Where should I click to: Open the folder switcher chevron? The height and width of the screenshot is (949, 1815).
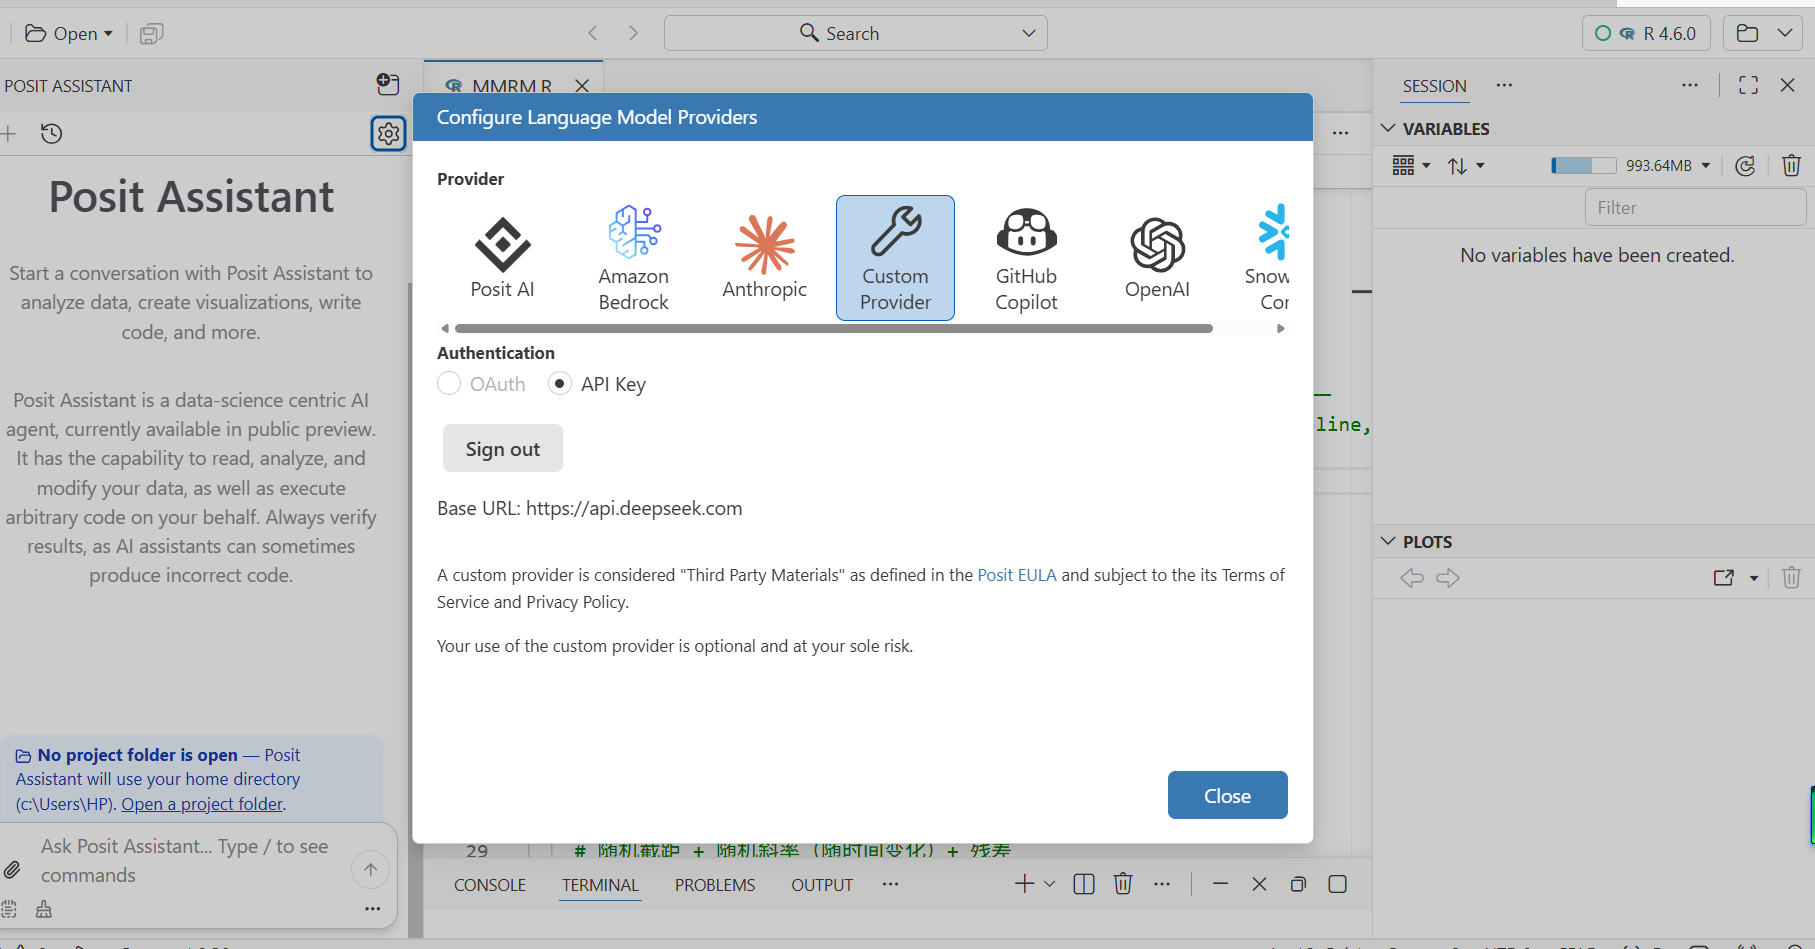coord(1785,33)
